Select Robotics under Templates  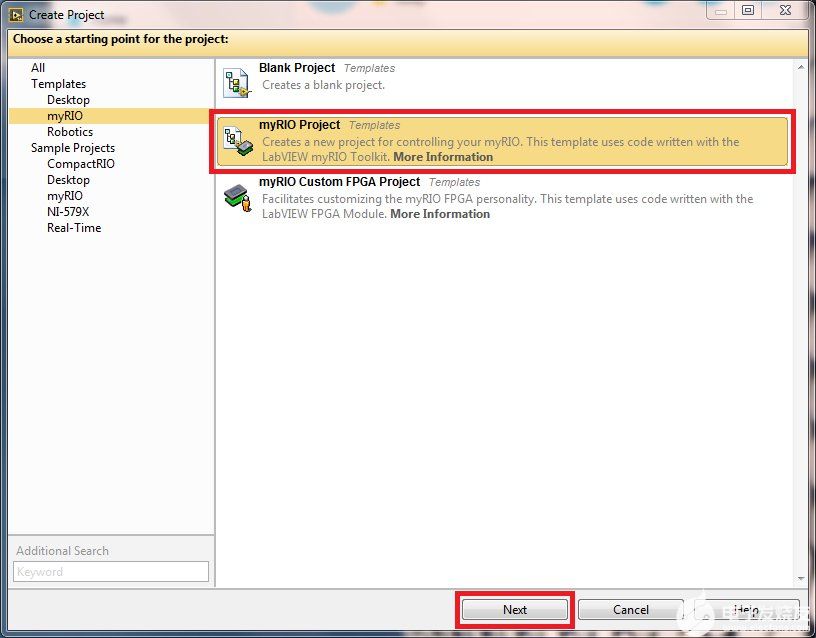pos(70,132)
